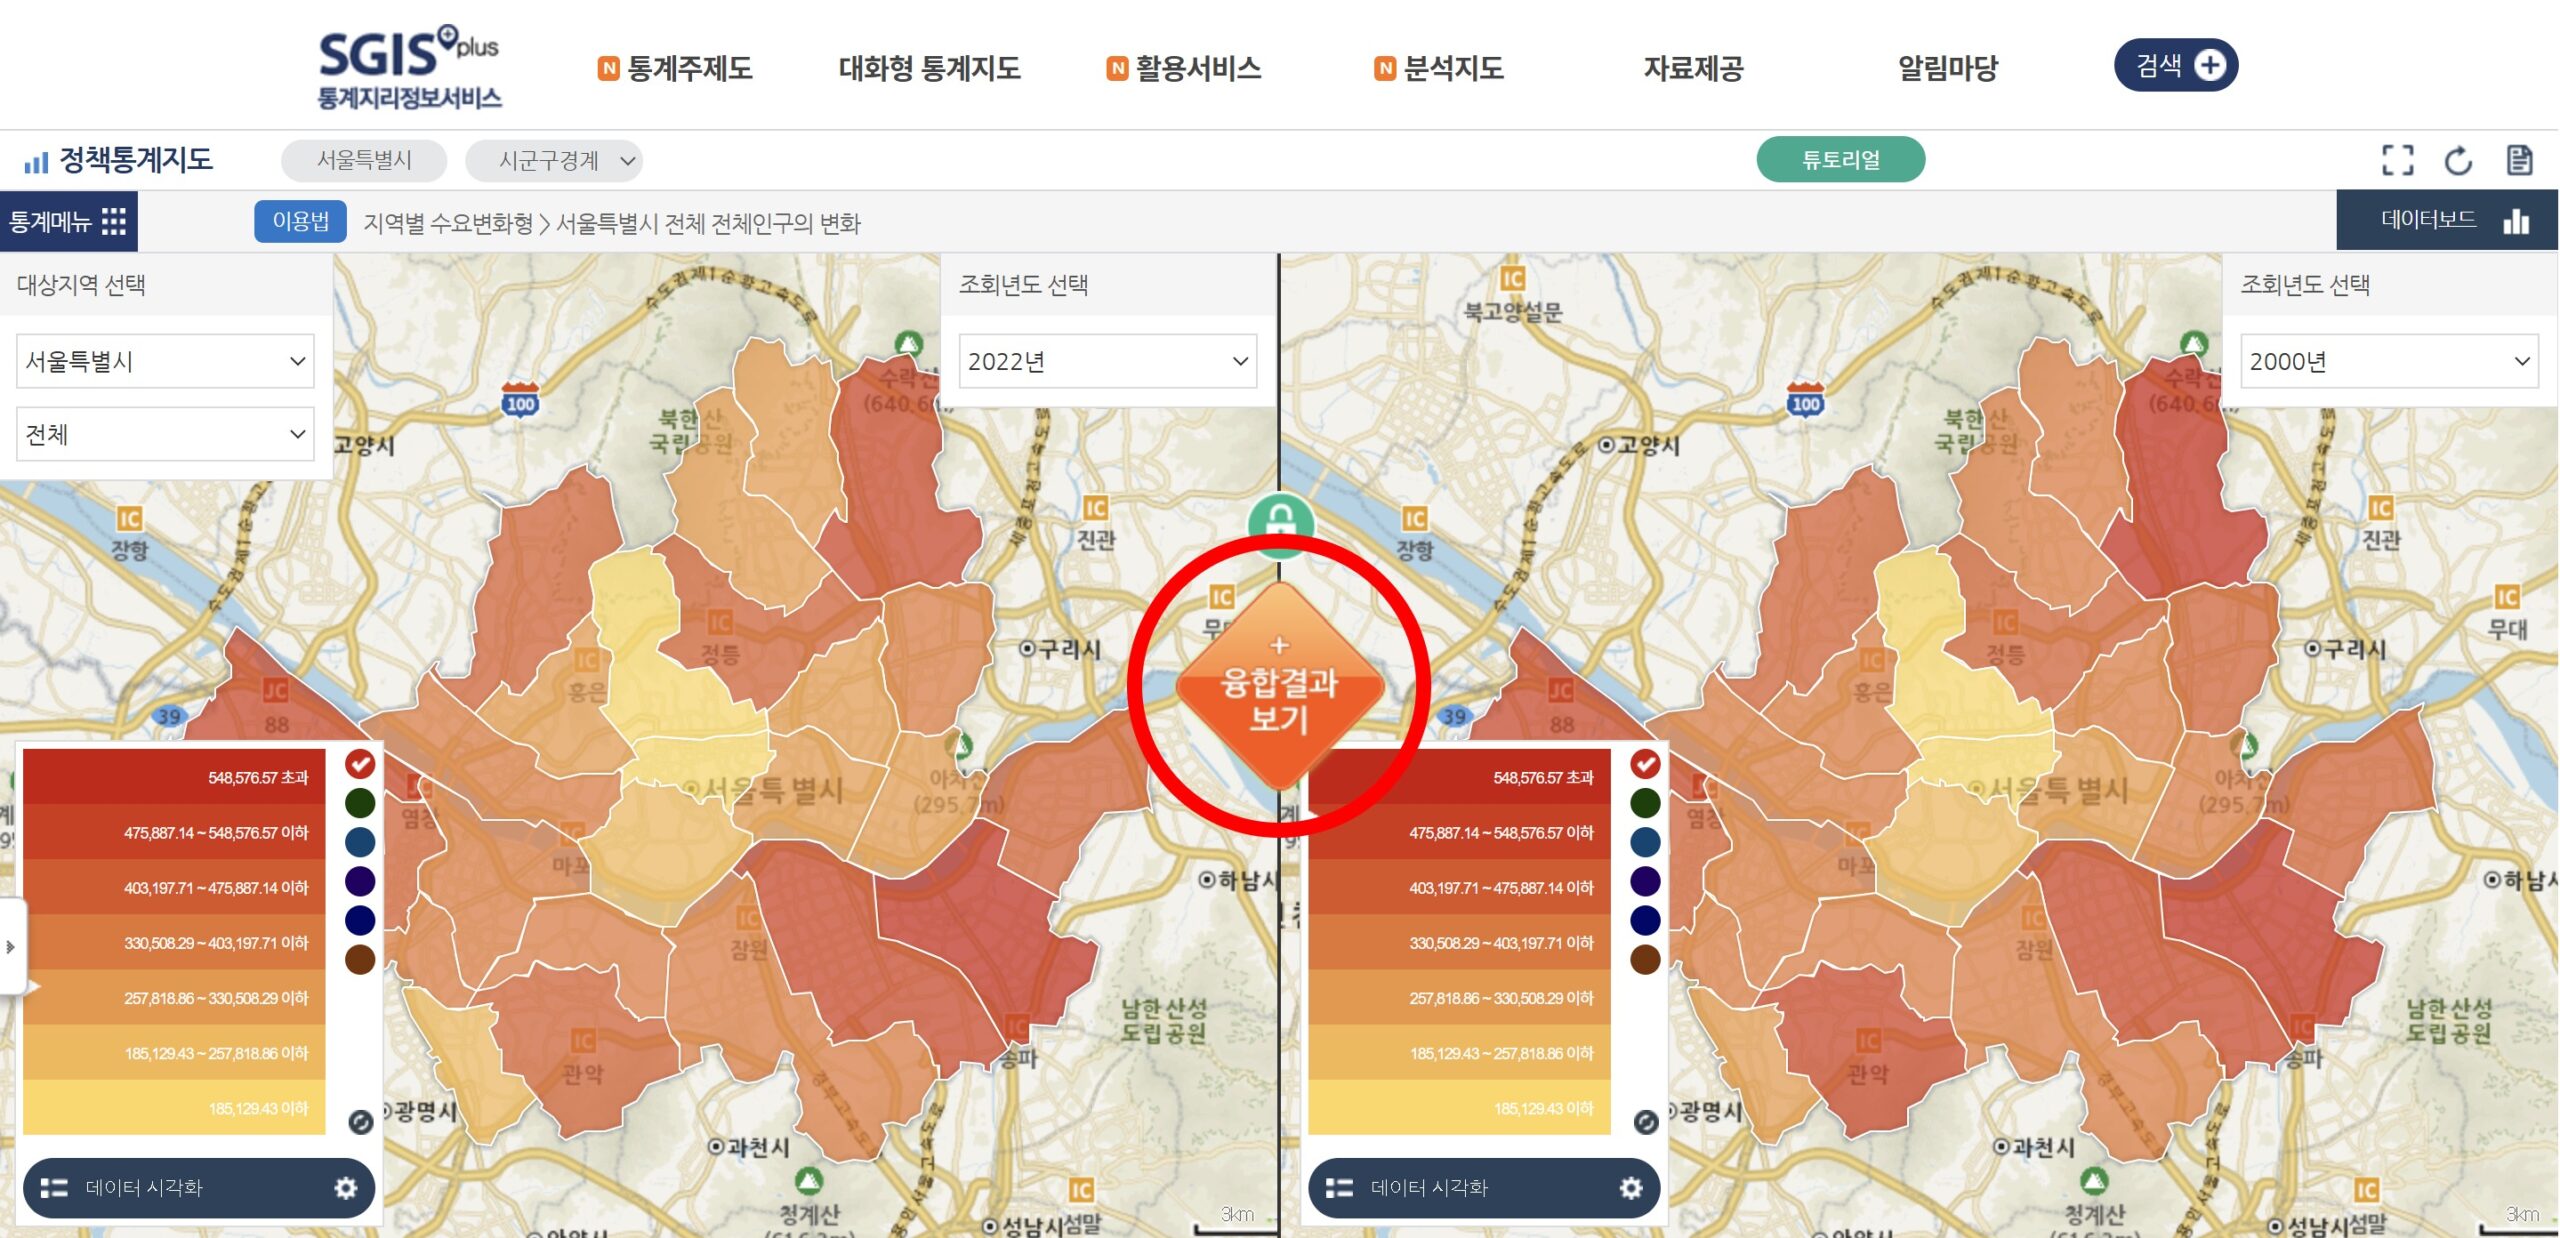Image resolution: width=2560 pixels, height=1238 pixels.
Task: Click the fullscreen expand icon
Action: pos(2397,160)
